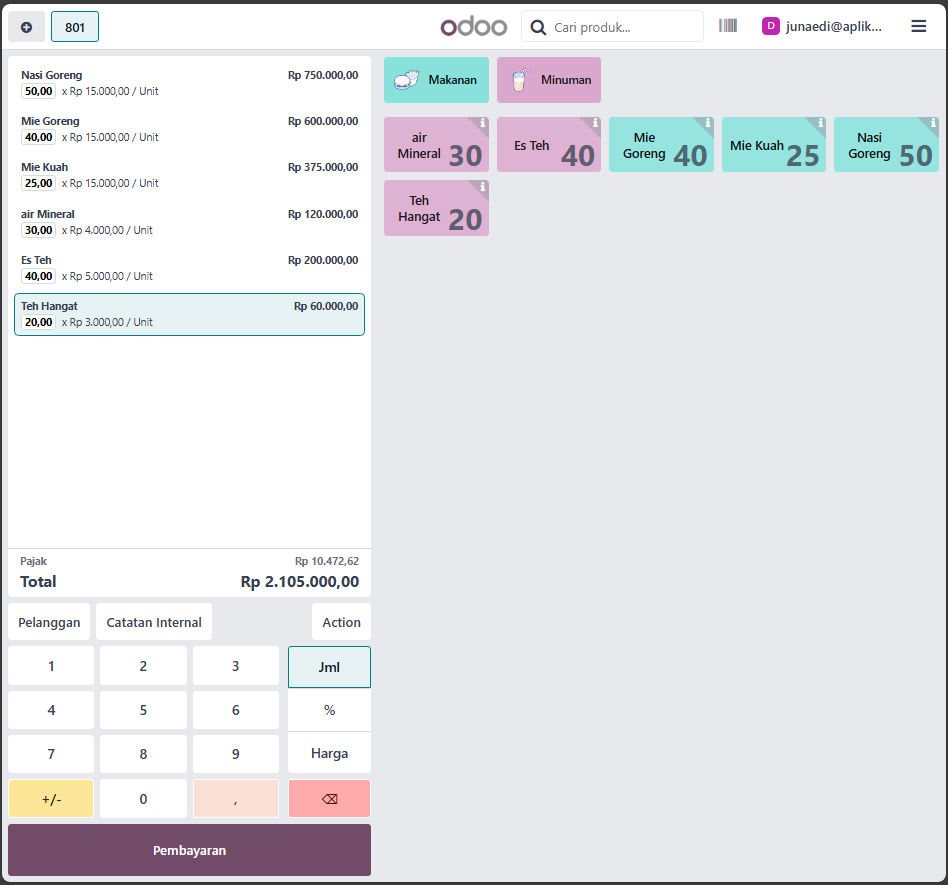This screenshot has height=885, width=948.
Task: Open the hamburger menu
Action: (918, 26)
